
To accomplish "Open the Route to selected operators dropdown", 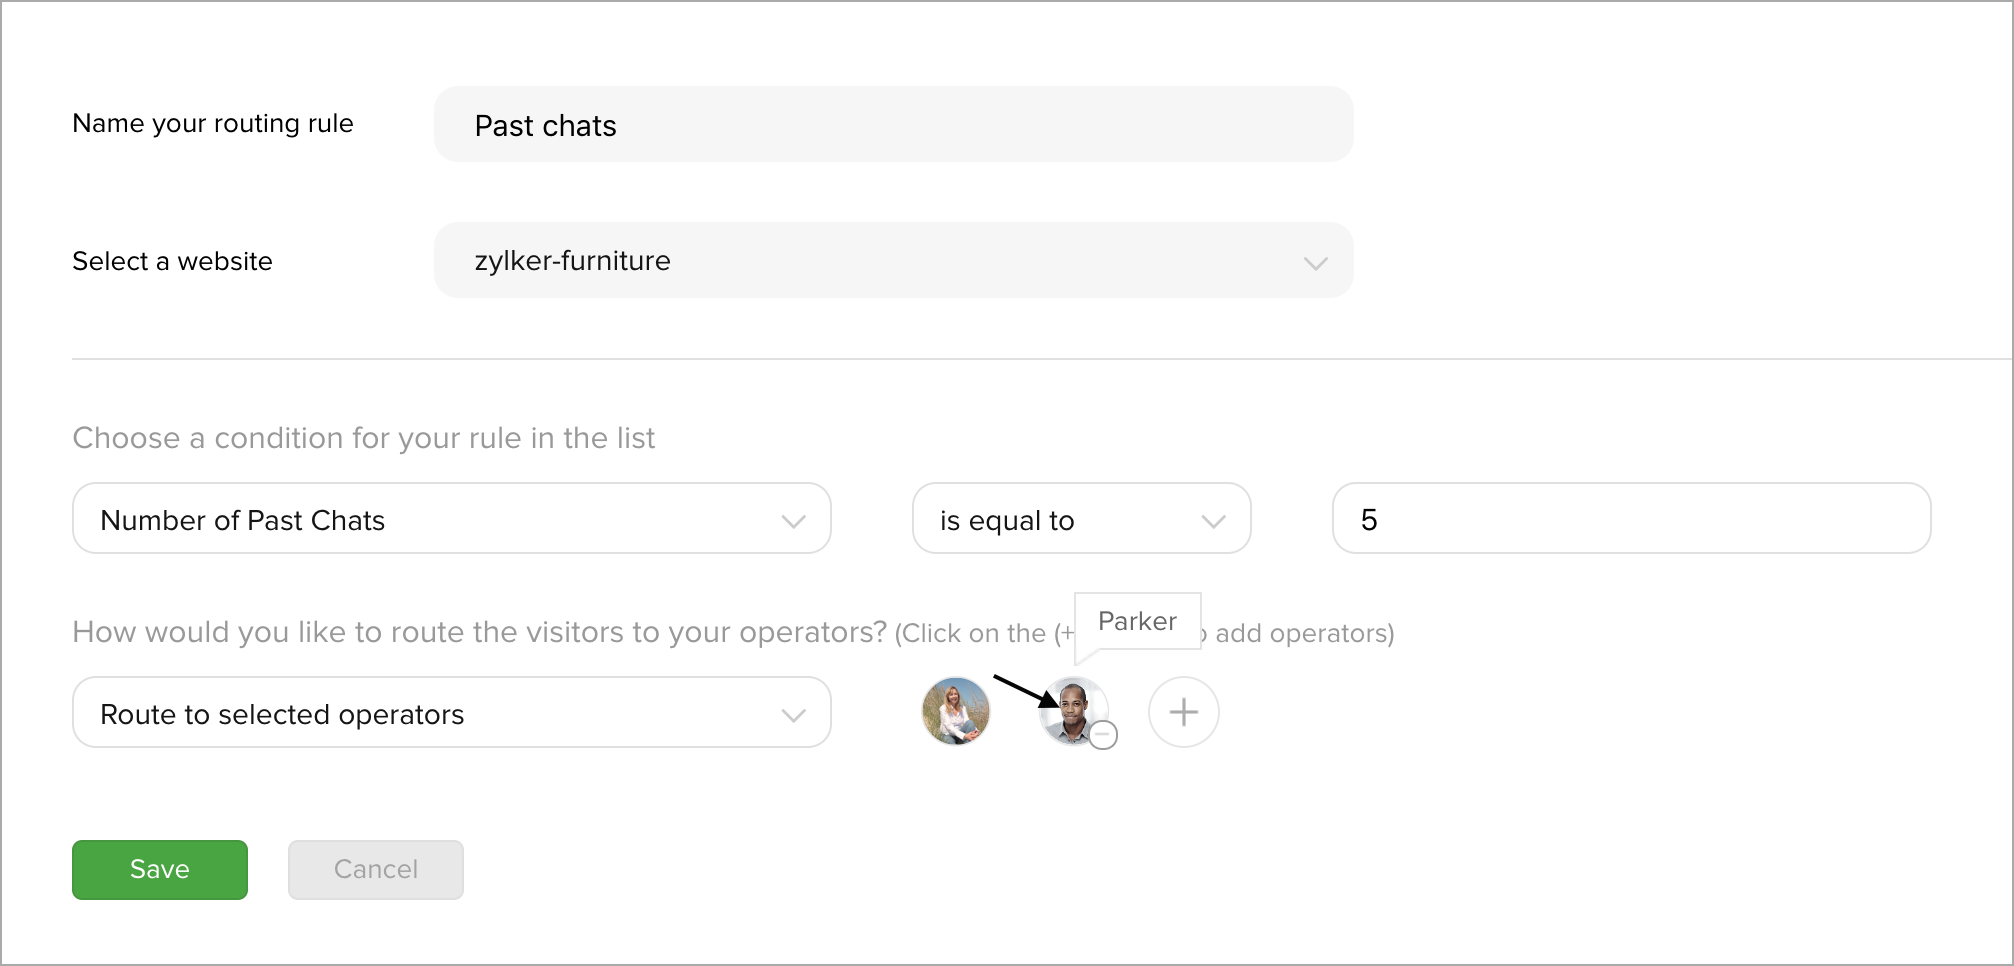I will [452, 712].
